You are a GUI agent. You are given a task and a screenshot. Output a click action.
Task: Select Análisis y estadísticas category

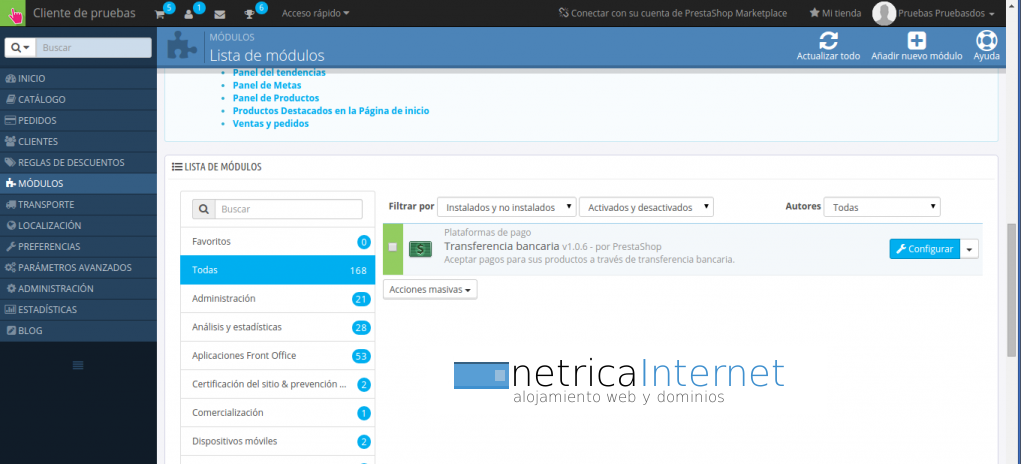click(277, 327)
